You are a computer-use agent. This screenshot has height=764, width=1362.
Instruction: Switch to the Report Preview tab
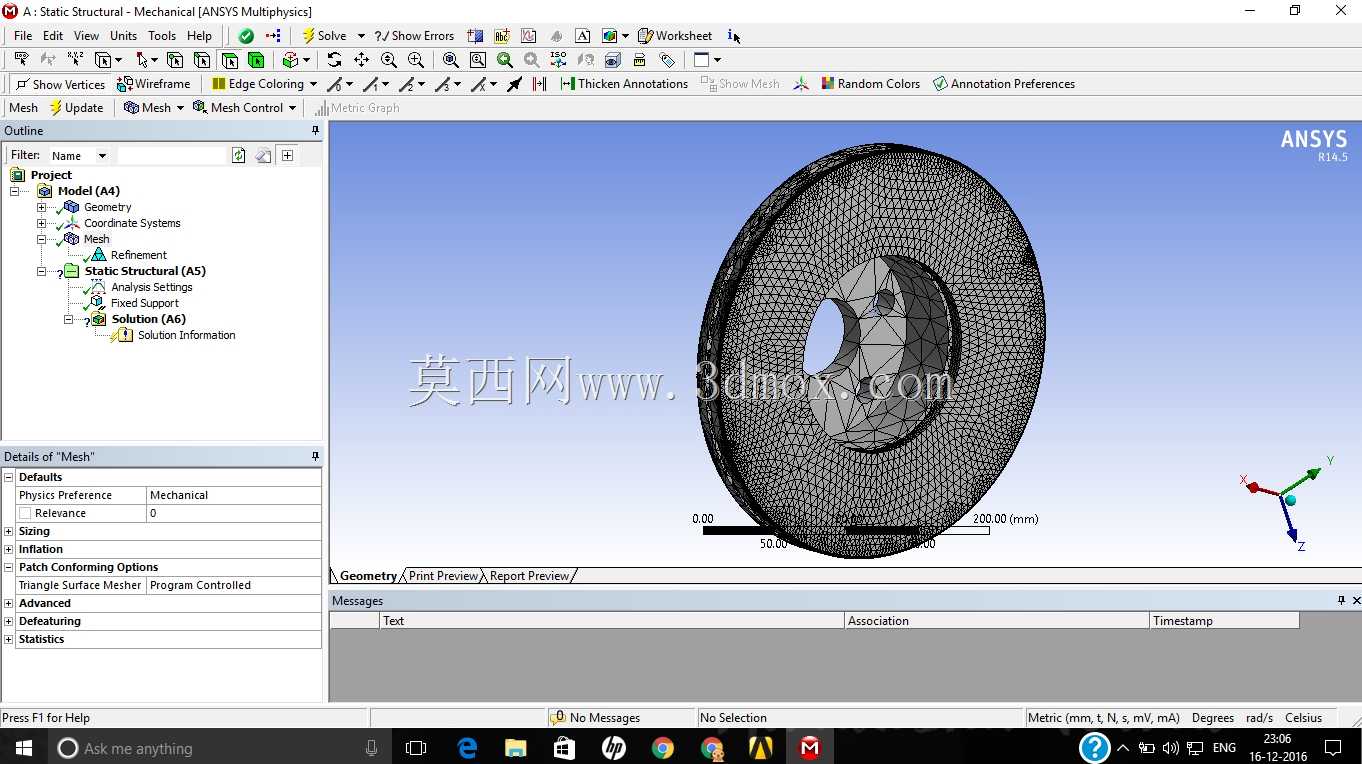click(x=529, y=576)
